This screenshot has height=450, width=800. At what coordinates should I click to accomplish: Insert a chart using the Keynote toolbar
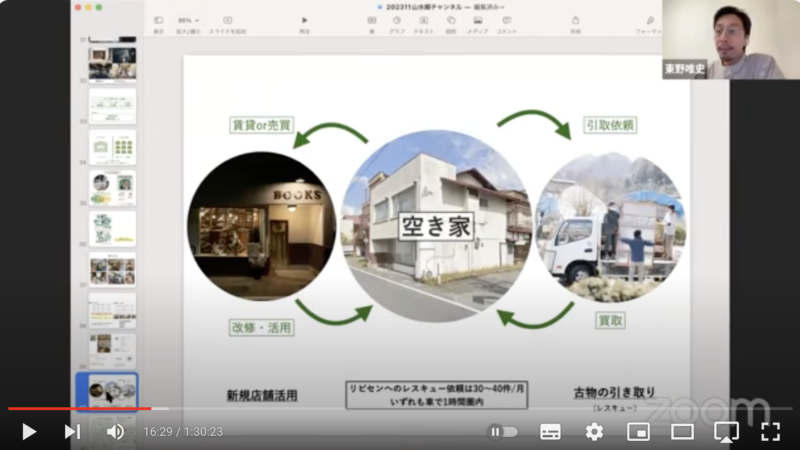coord(397,21)
